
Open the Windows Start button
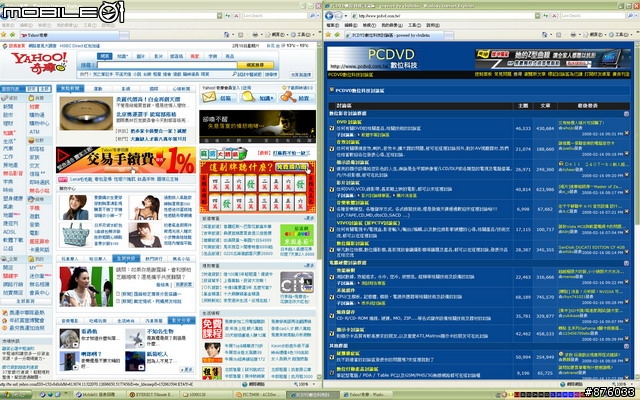pyautogui.click(x=16, y=395)
